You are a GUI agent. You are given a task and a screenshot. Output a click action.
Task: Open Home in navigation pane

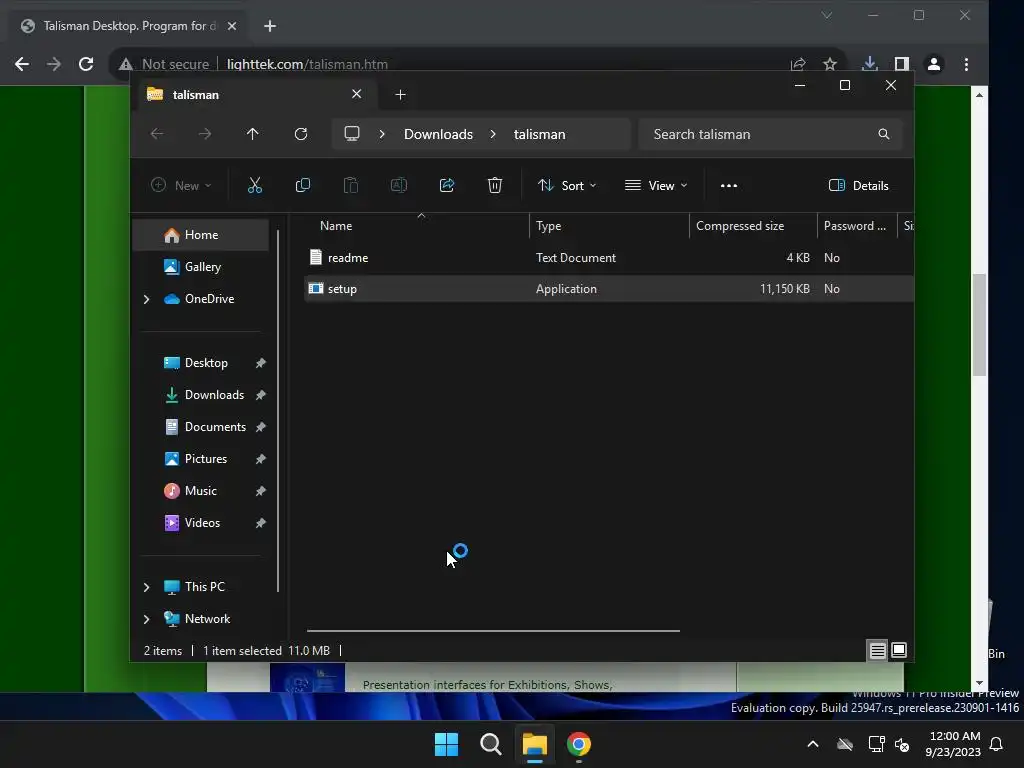coord(201,235)
